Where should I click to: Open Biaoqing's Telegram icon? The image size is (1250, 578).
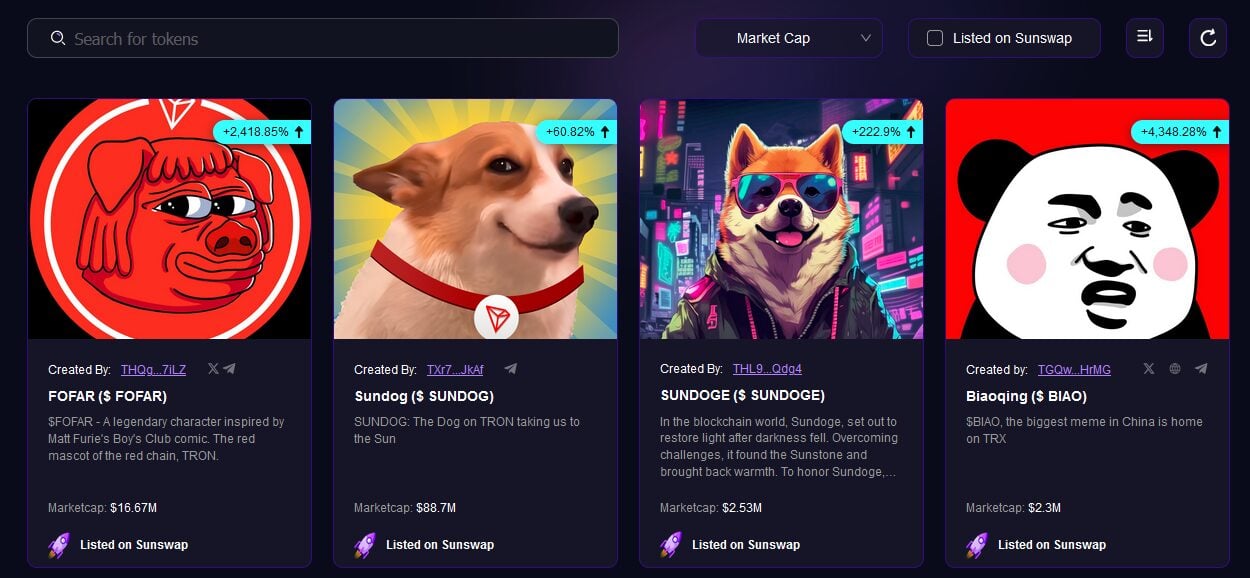[x=1201, y=369]
